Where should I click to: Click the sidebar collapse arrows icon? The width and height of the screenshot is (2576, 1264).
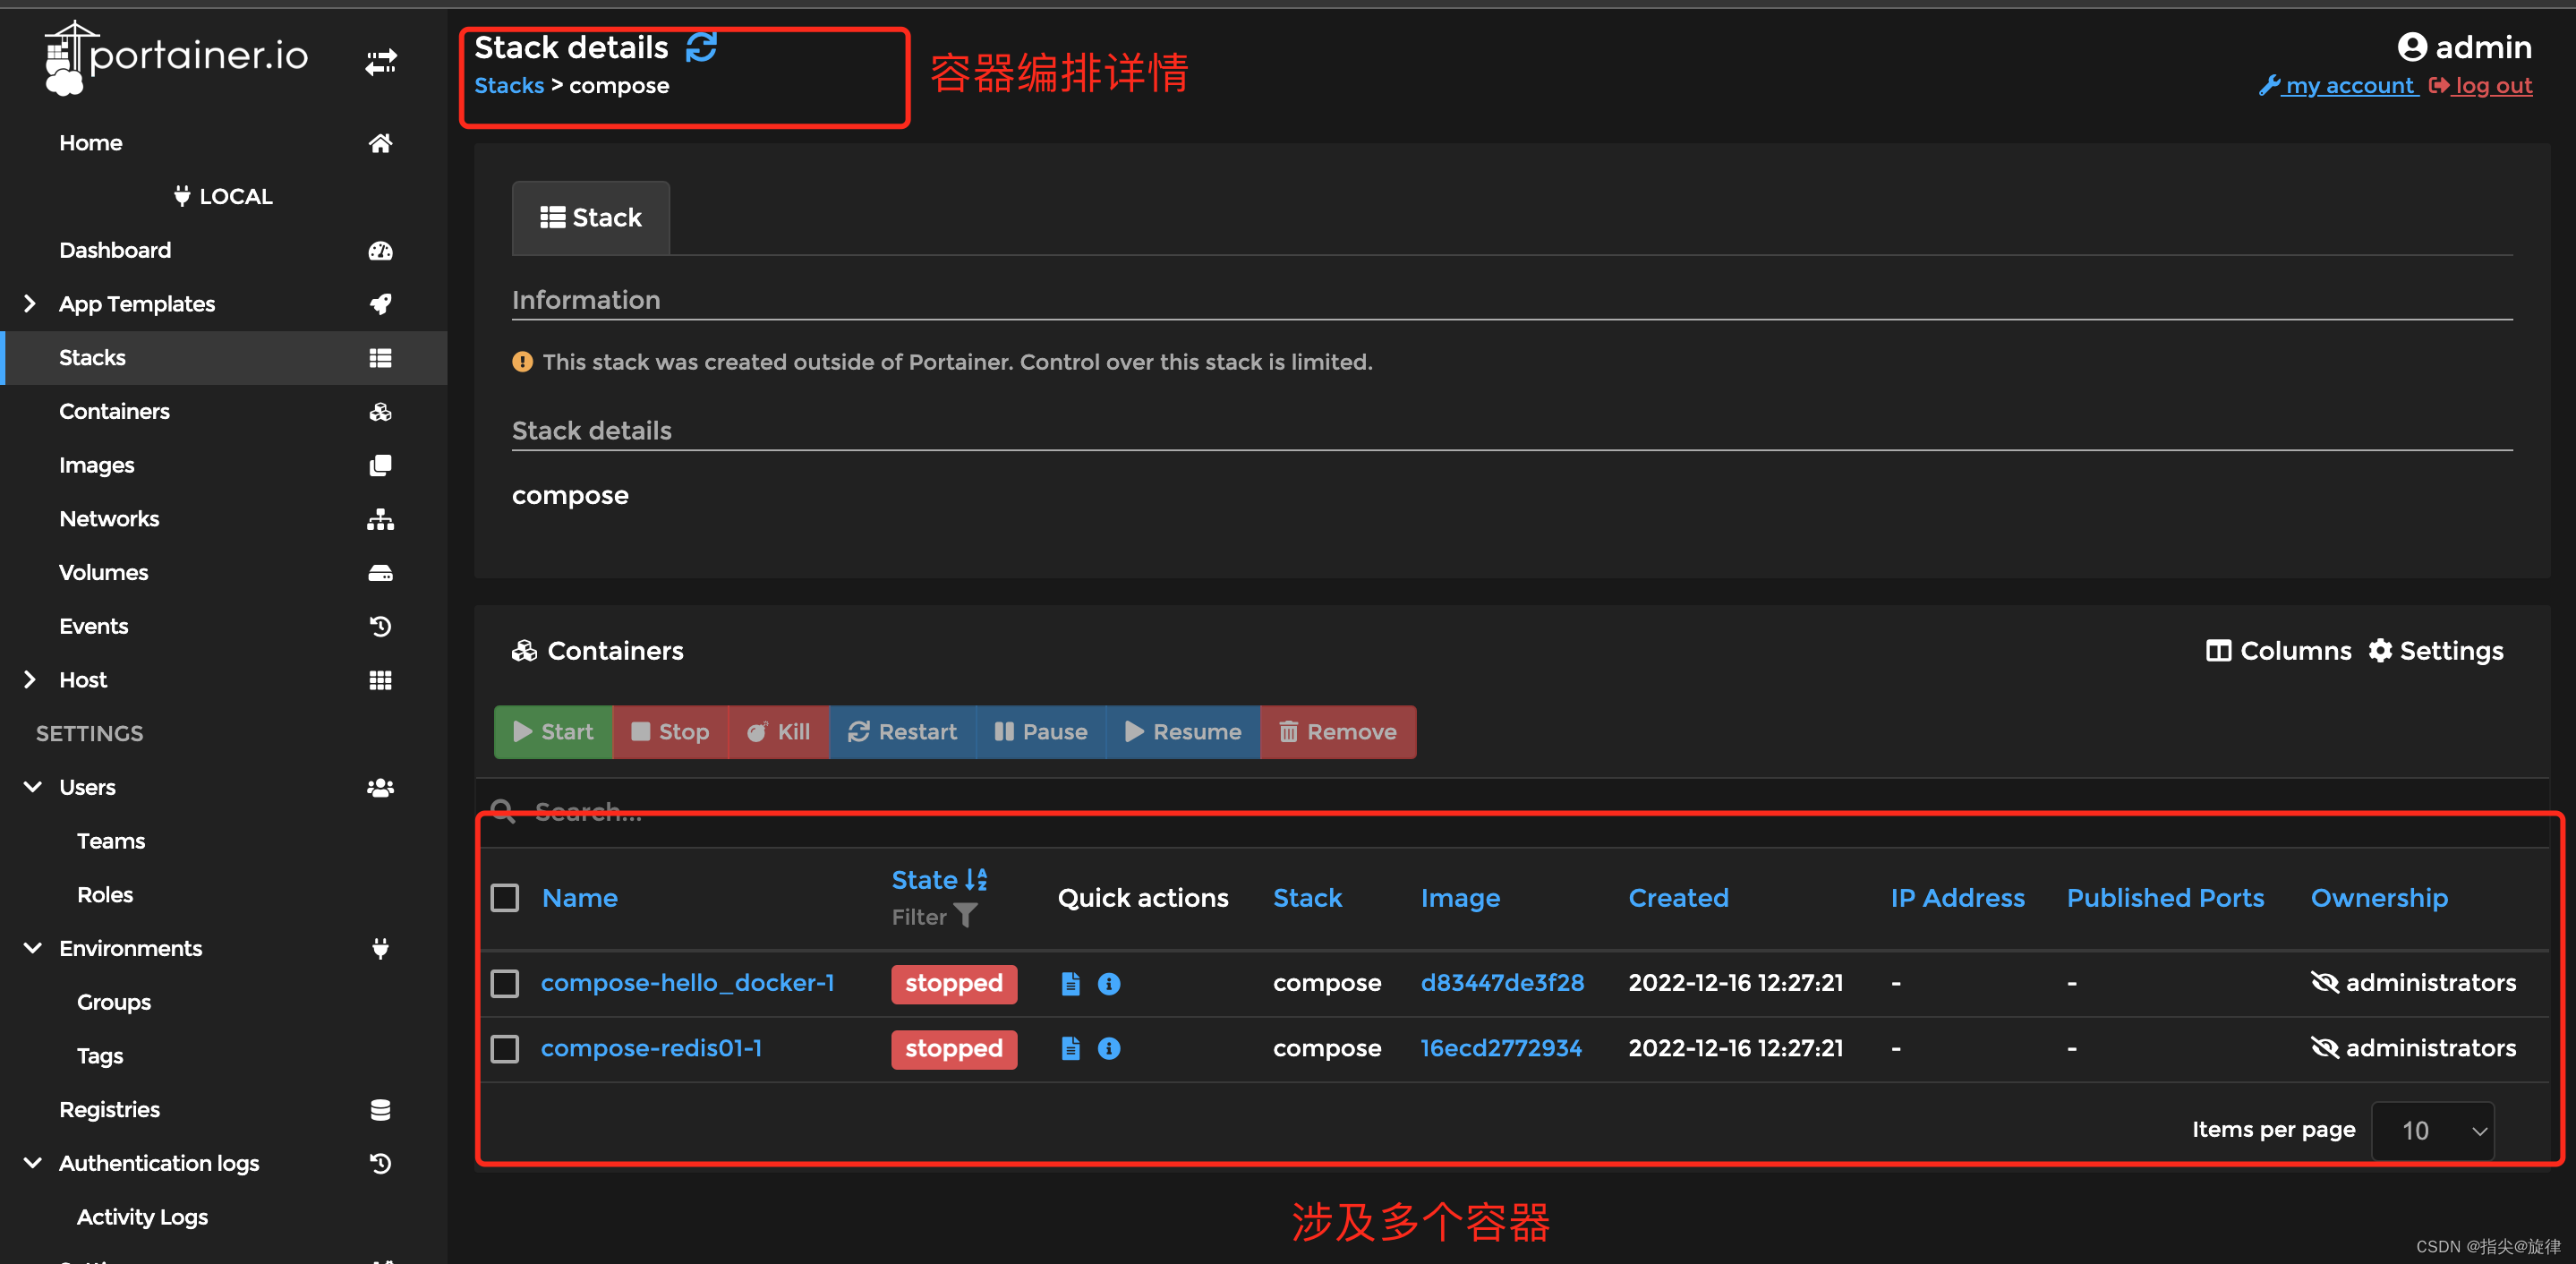click(x=380, y=62)
